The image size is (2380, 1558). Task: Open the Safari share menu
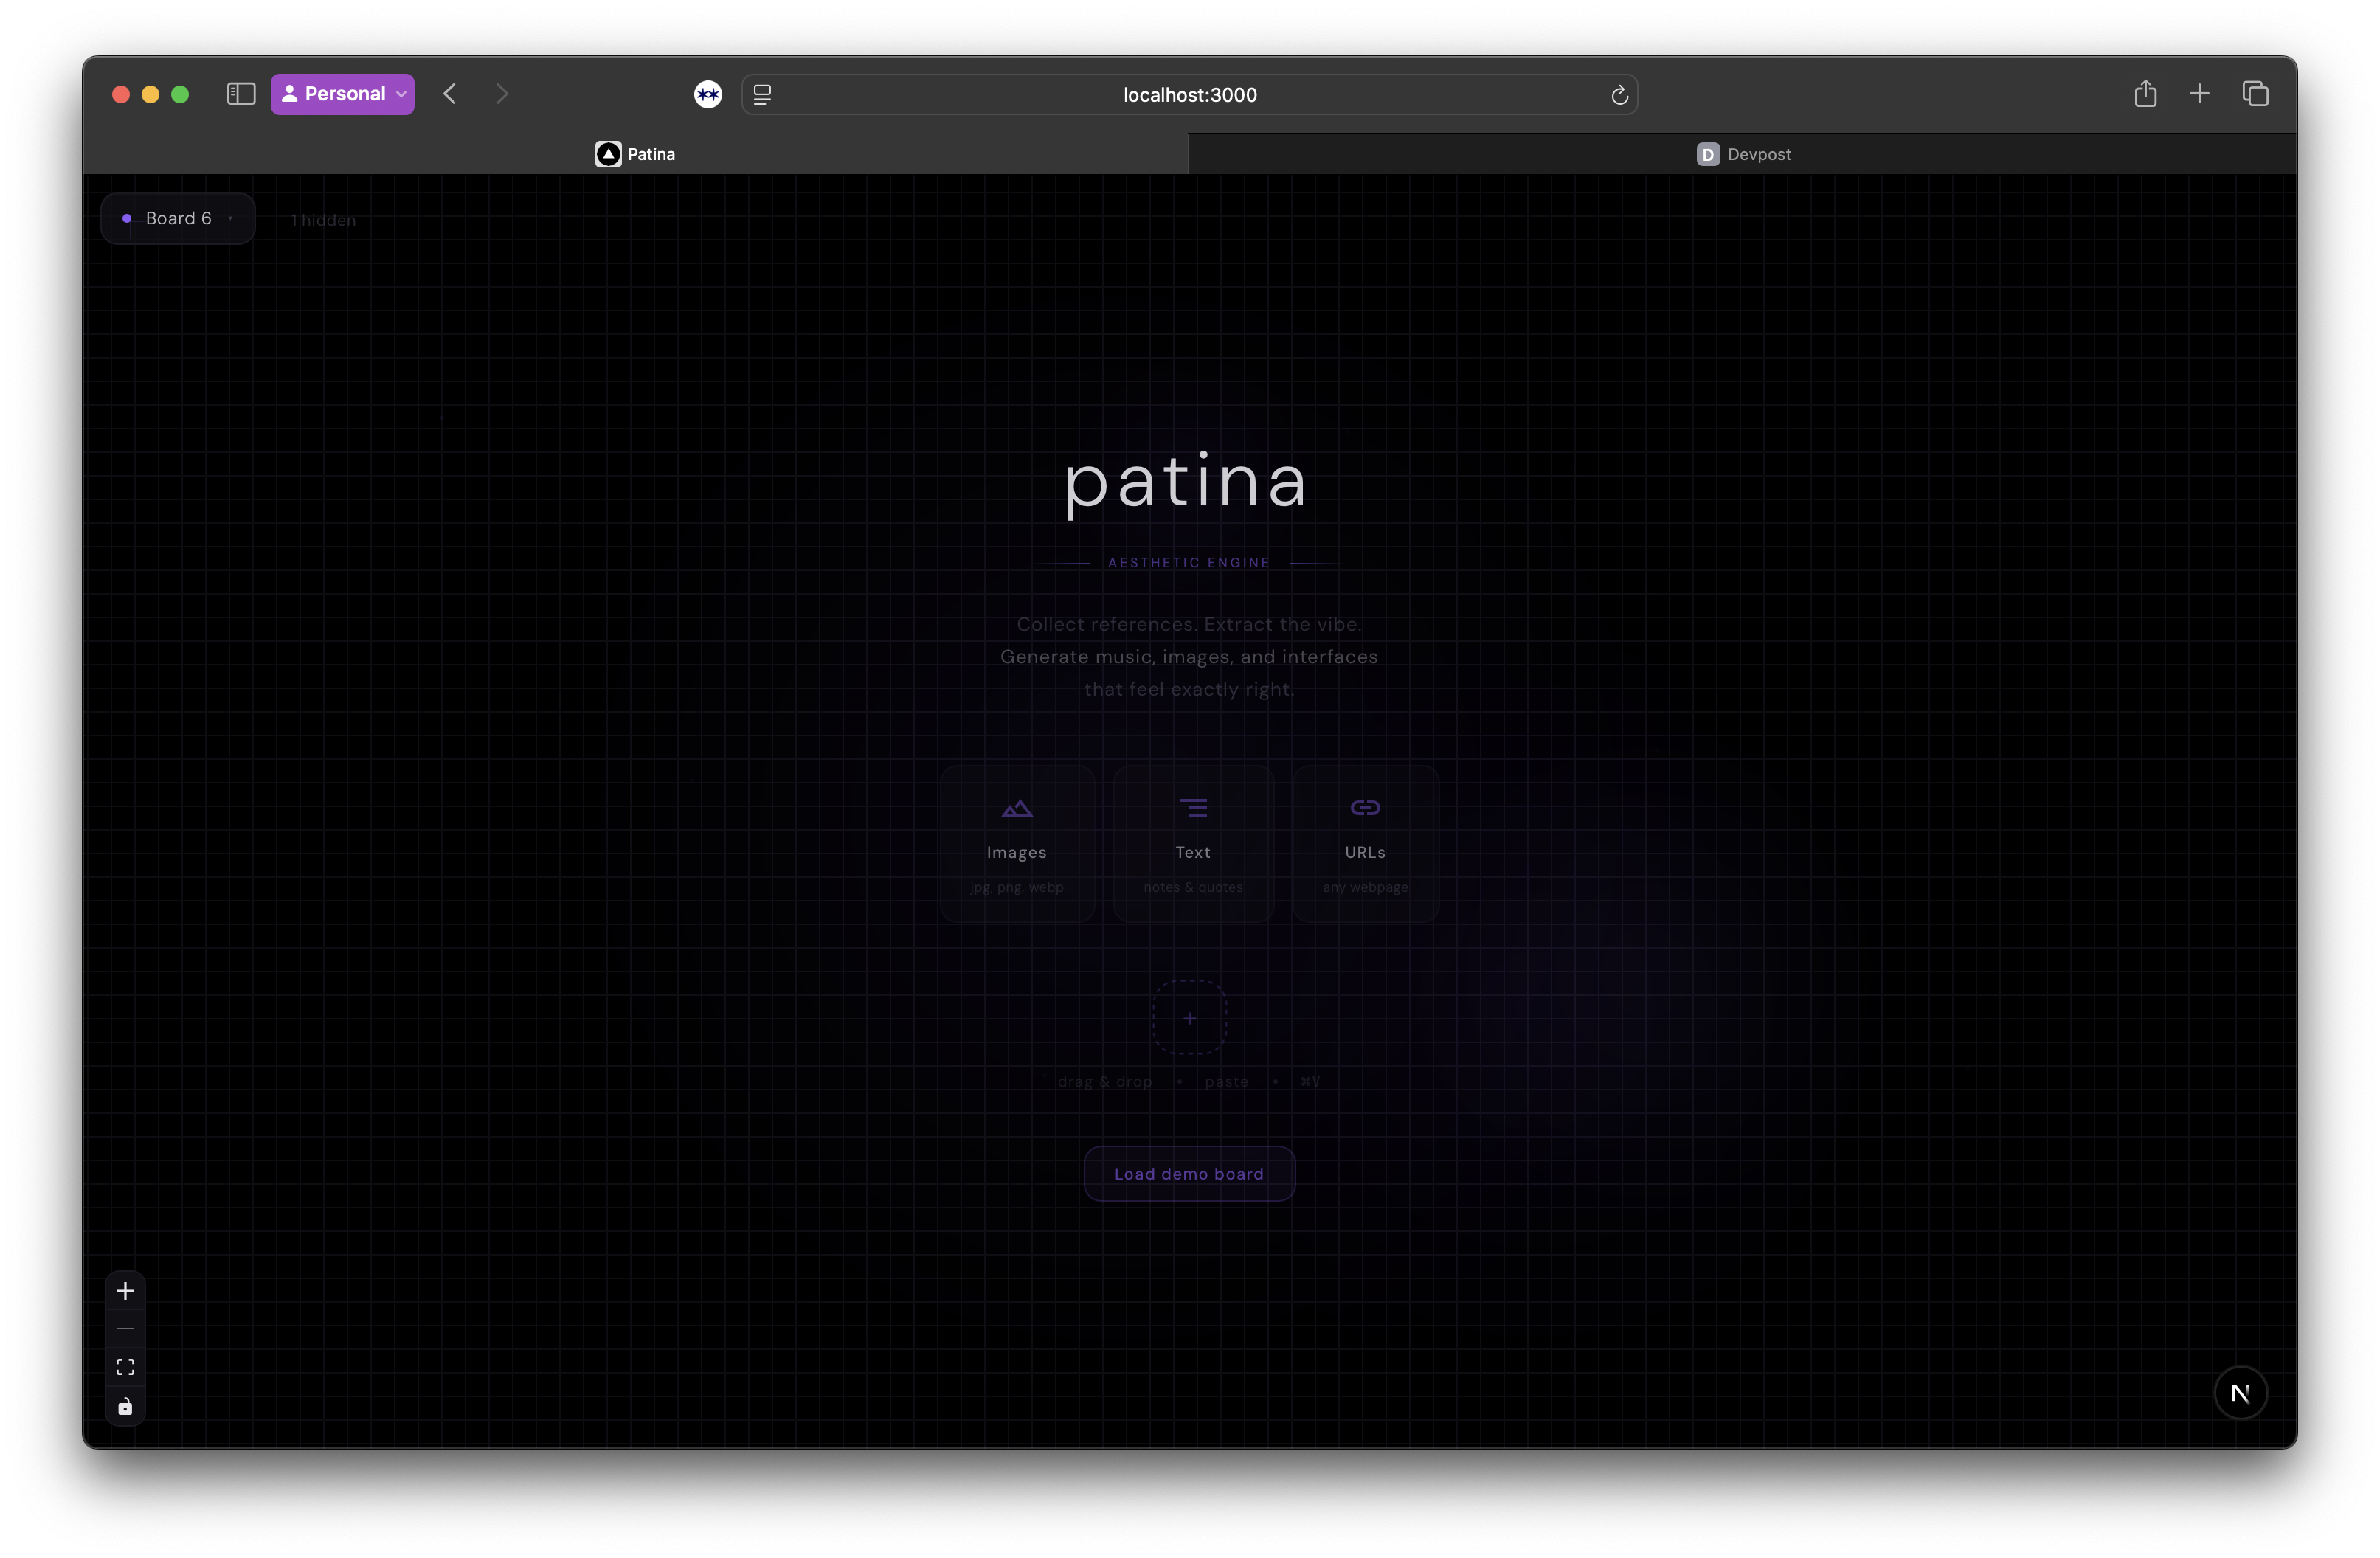click(2144, 94)
